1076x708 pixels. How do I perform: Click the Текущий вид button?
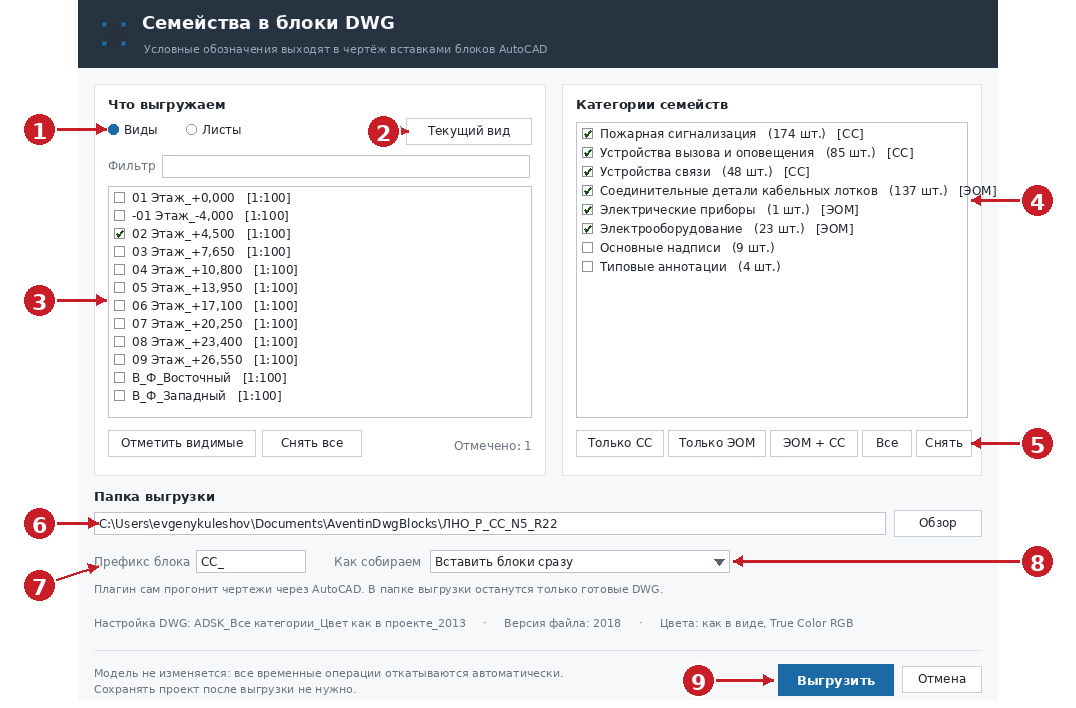click(469, 131)
